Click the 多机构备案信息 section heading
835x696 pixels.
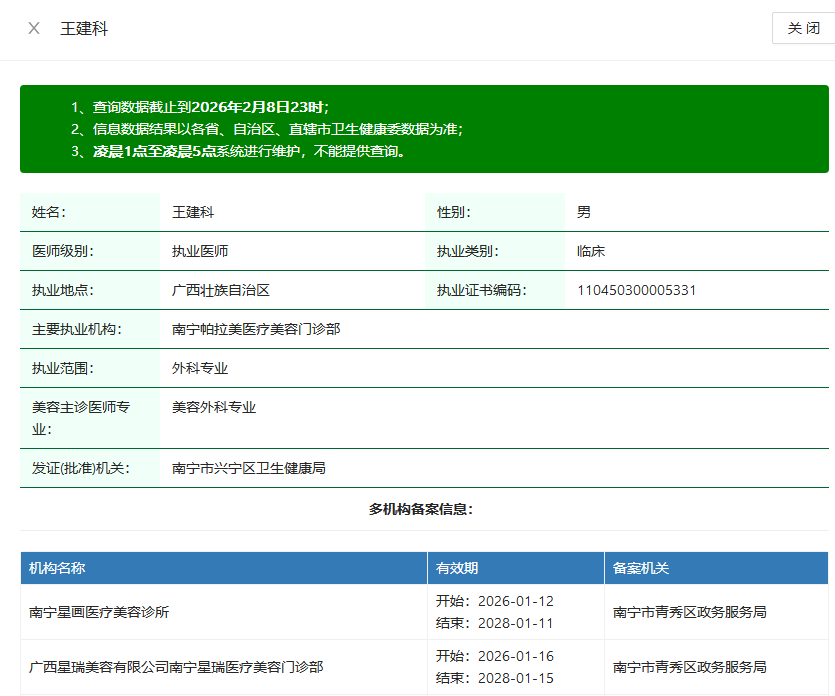tap(421, 509)
